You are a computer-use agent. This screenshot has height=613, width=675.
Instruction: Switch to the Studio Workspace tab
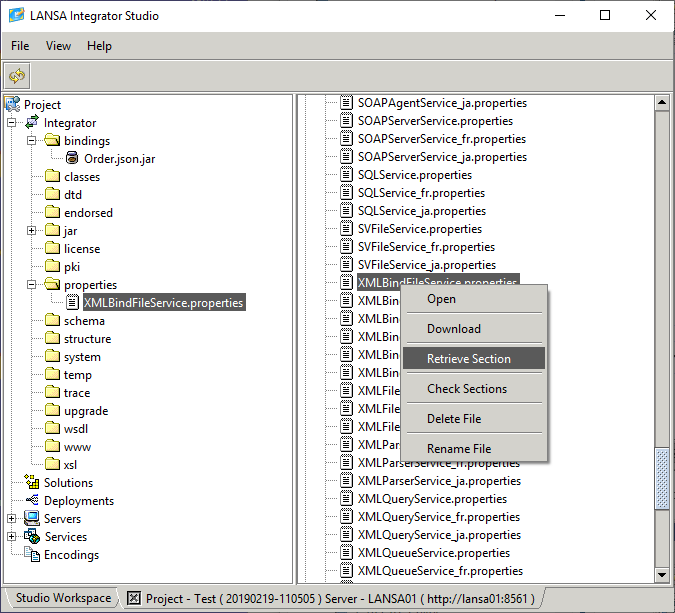(x=63, y=598)
